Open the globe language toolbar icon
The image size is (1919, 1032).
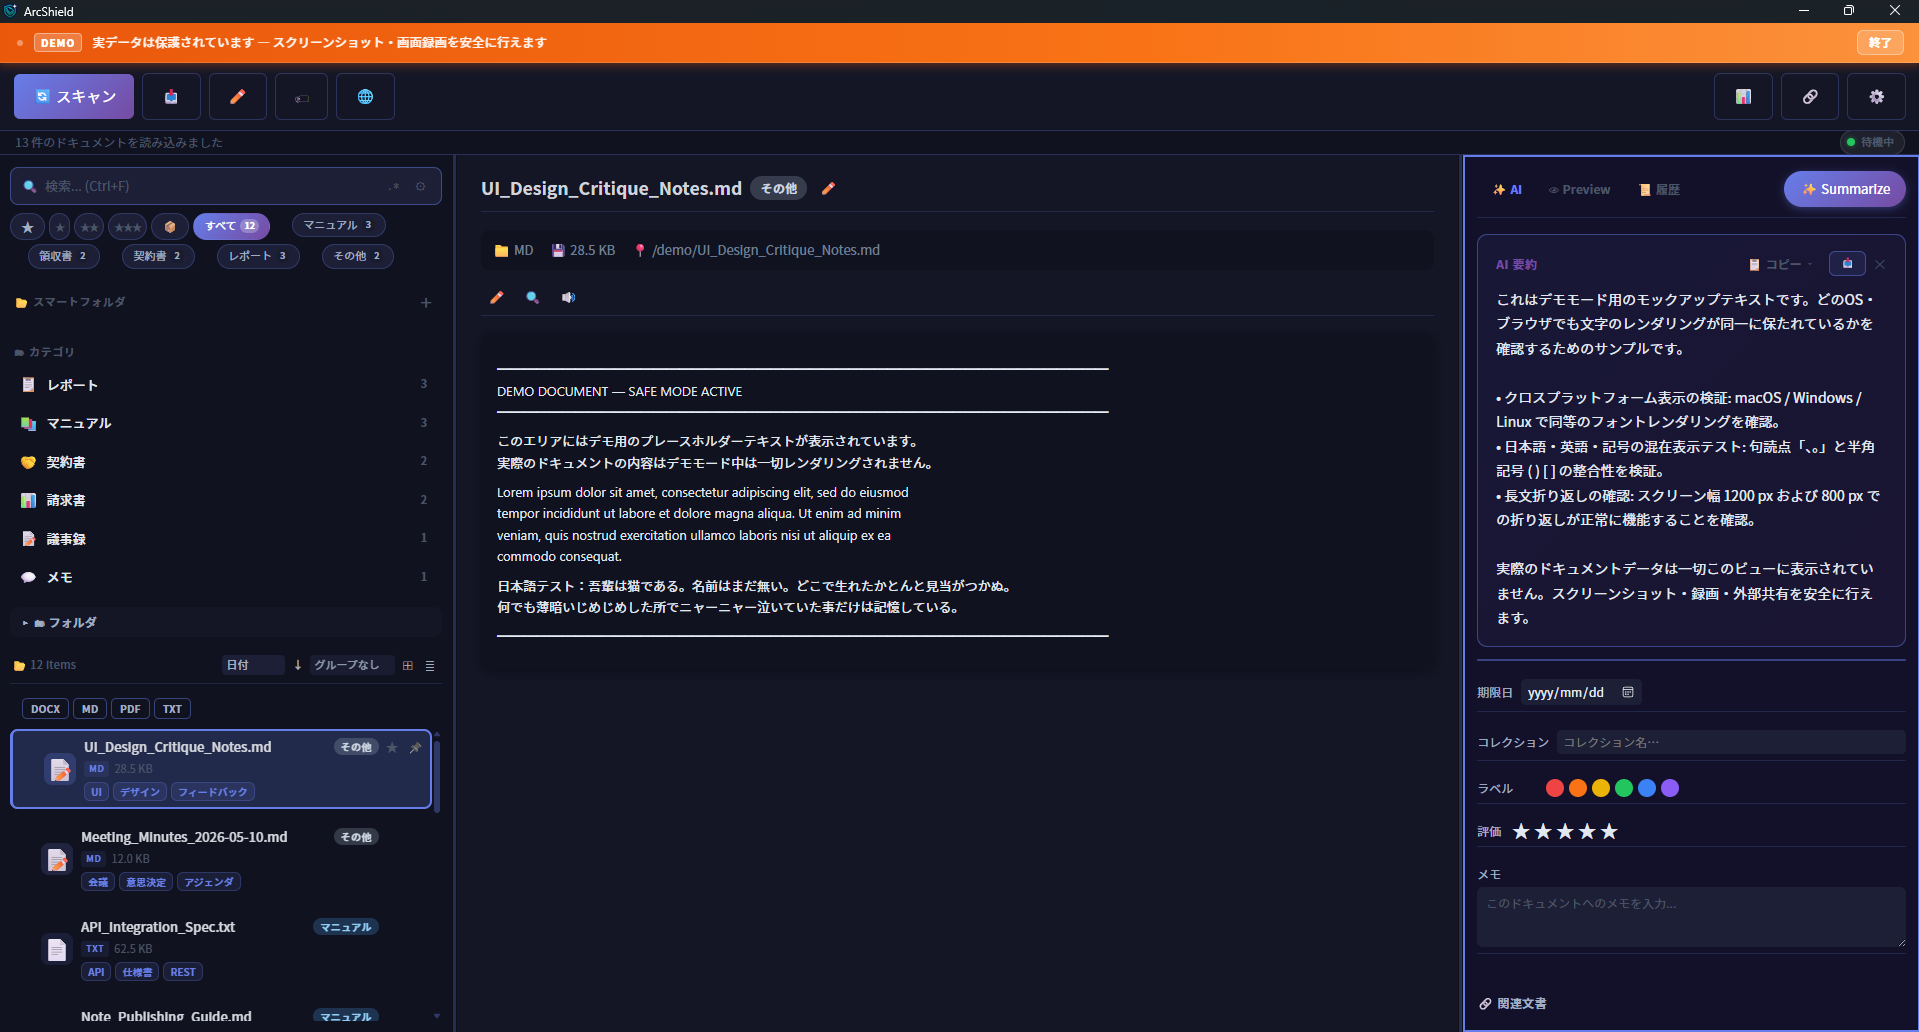365,97
